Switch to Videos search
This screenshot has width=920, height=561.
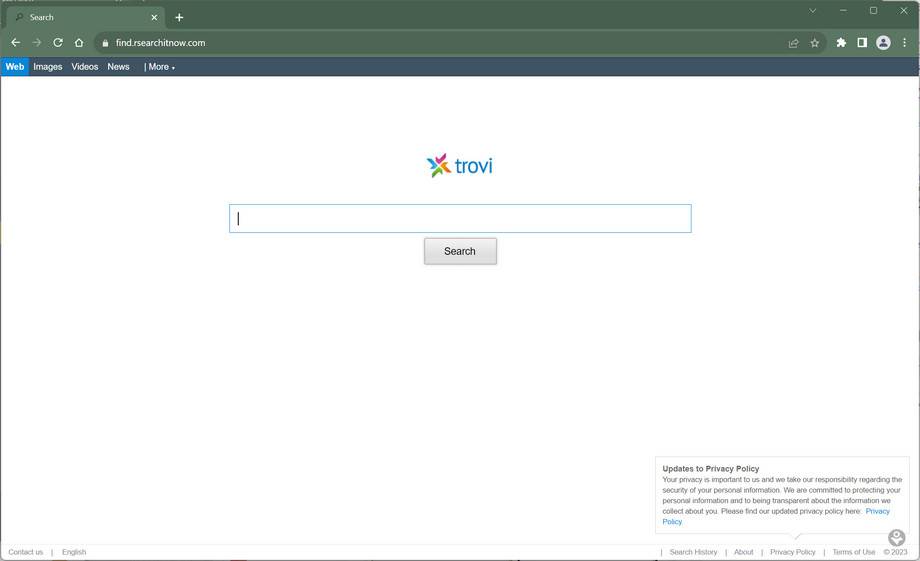(84, 67)
